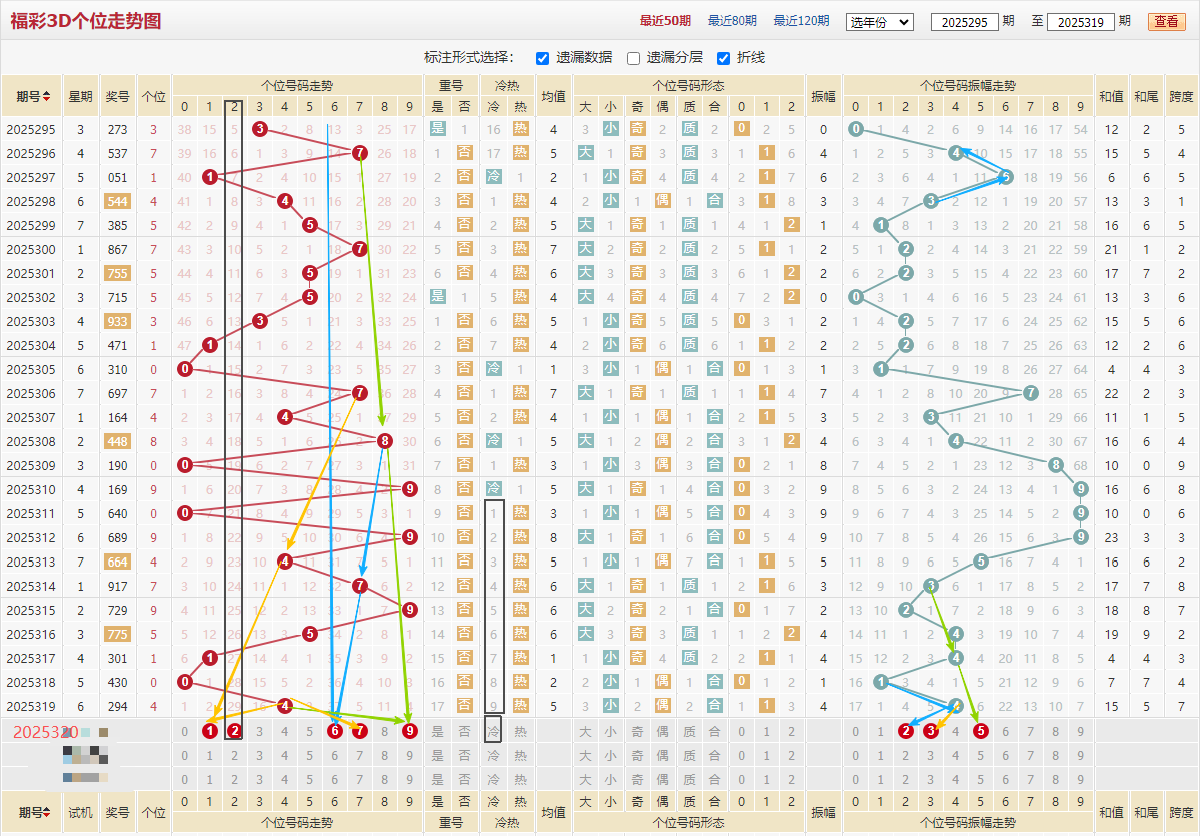Click the 星期 column header
Viewport: 1202px width, 836px height.
pyautogui.click(x=80, y=97)
